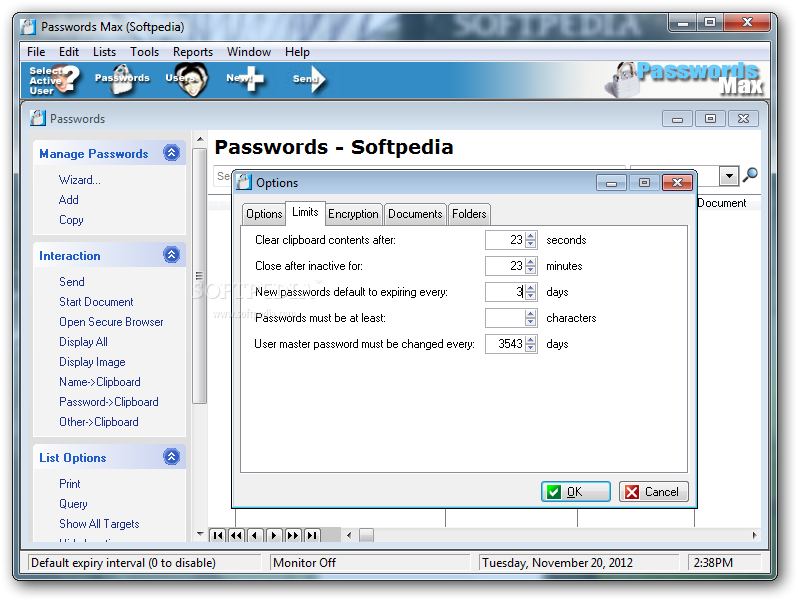Click the horizontal scrollbar right arrow
The height and width of the screenshot is (601, 798).
[754, 535]
